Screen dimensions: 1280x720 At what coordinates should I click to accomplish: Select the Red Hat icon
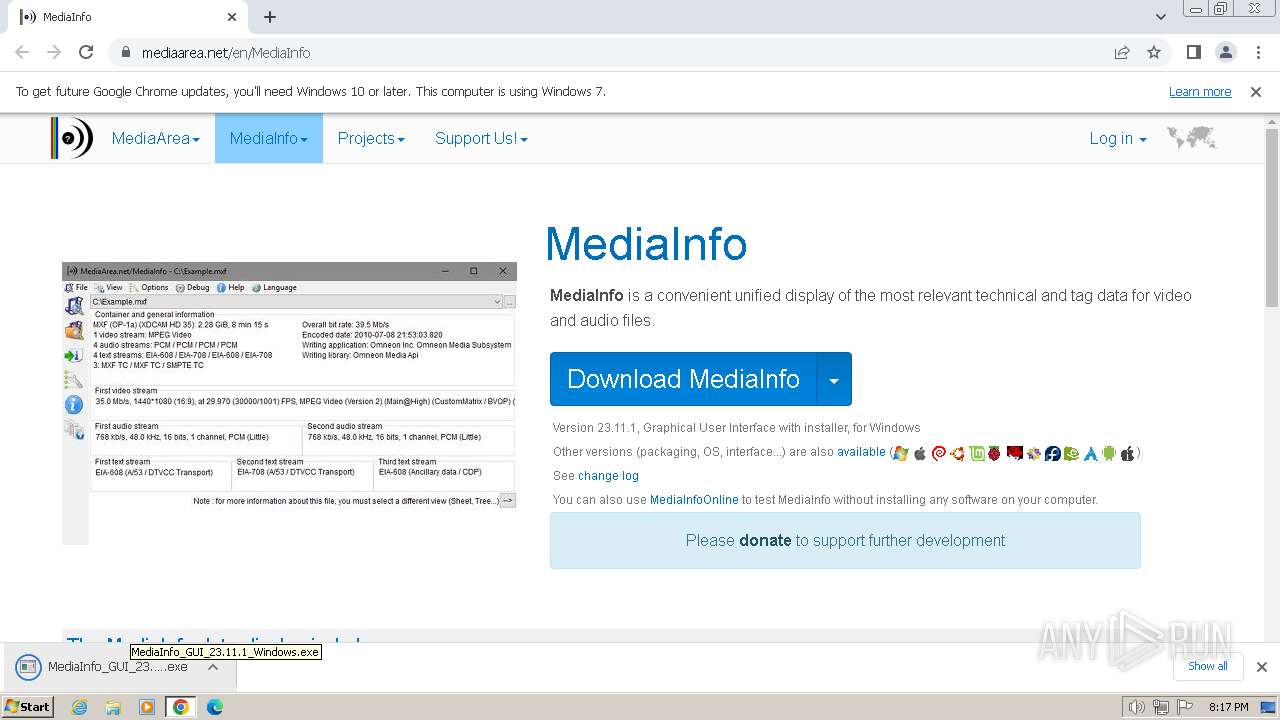1015,453
